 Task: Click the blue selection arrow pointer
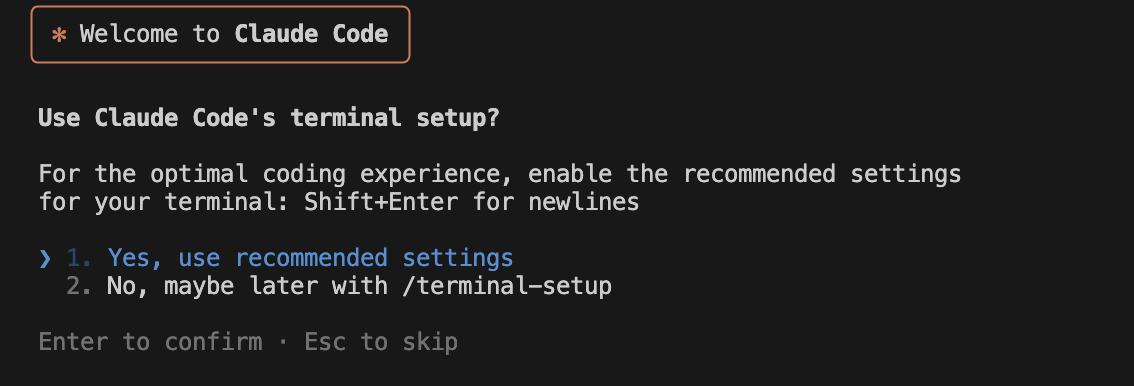click(45, 258)
